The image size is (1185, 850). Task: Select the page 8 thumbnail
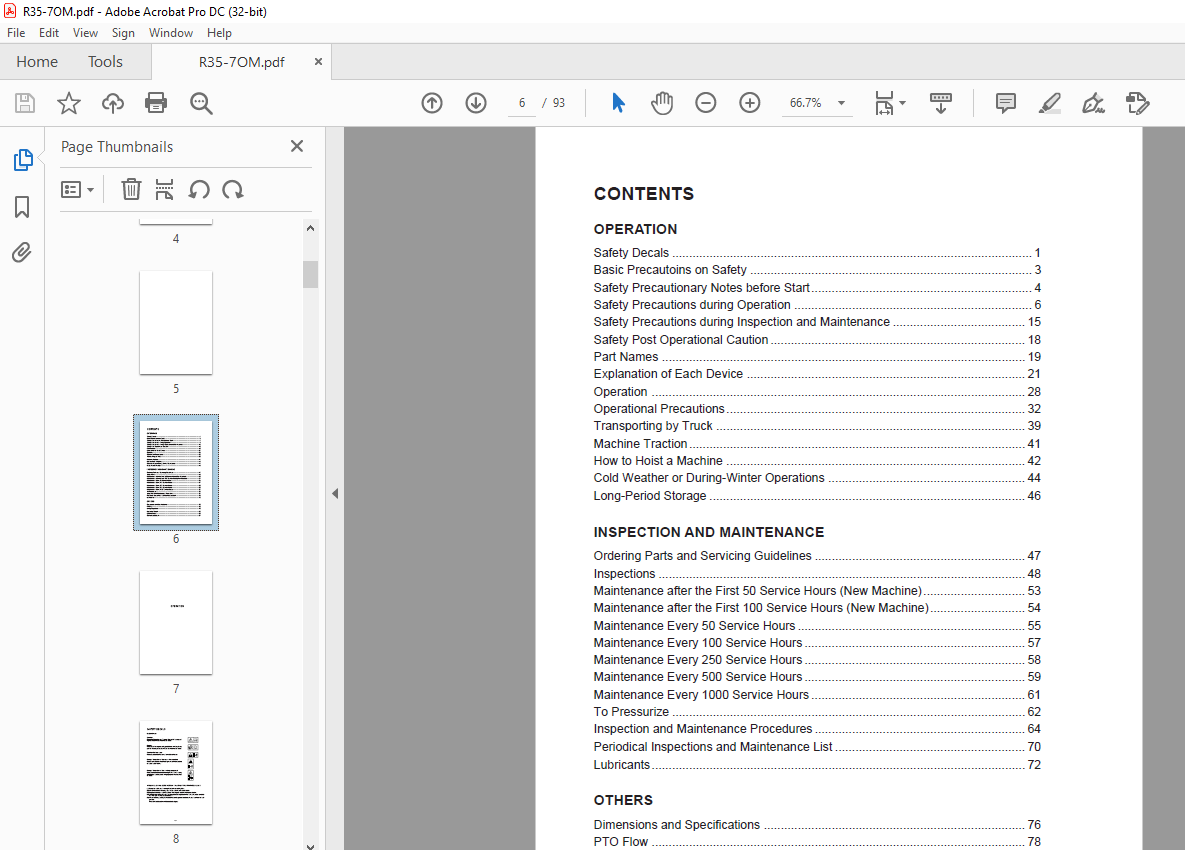(x=176, y=772)
